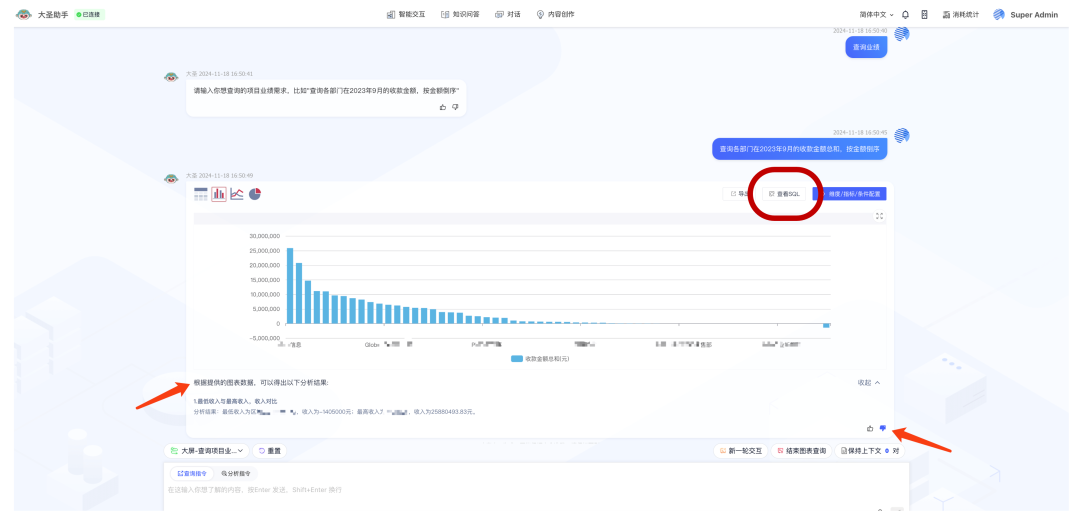Open the 知识问答 tab
Viewport: 1080px width, 525px height.
(x=460, y=15)
